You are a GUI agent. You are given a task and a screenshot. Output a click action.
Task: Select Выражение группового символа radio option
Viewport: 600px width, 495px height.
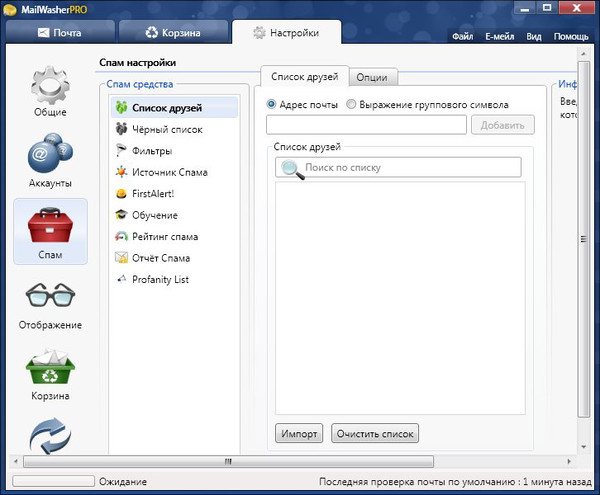351,104
